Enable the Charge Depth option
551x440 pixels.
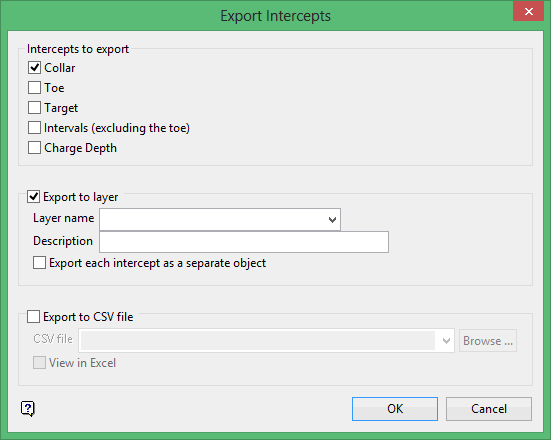pyautogui.click(x=34, y=148)
